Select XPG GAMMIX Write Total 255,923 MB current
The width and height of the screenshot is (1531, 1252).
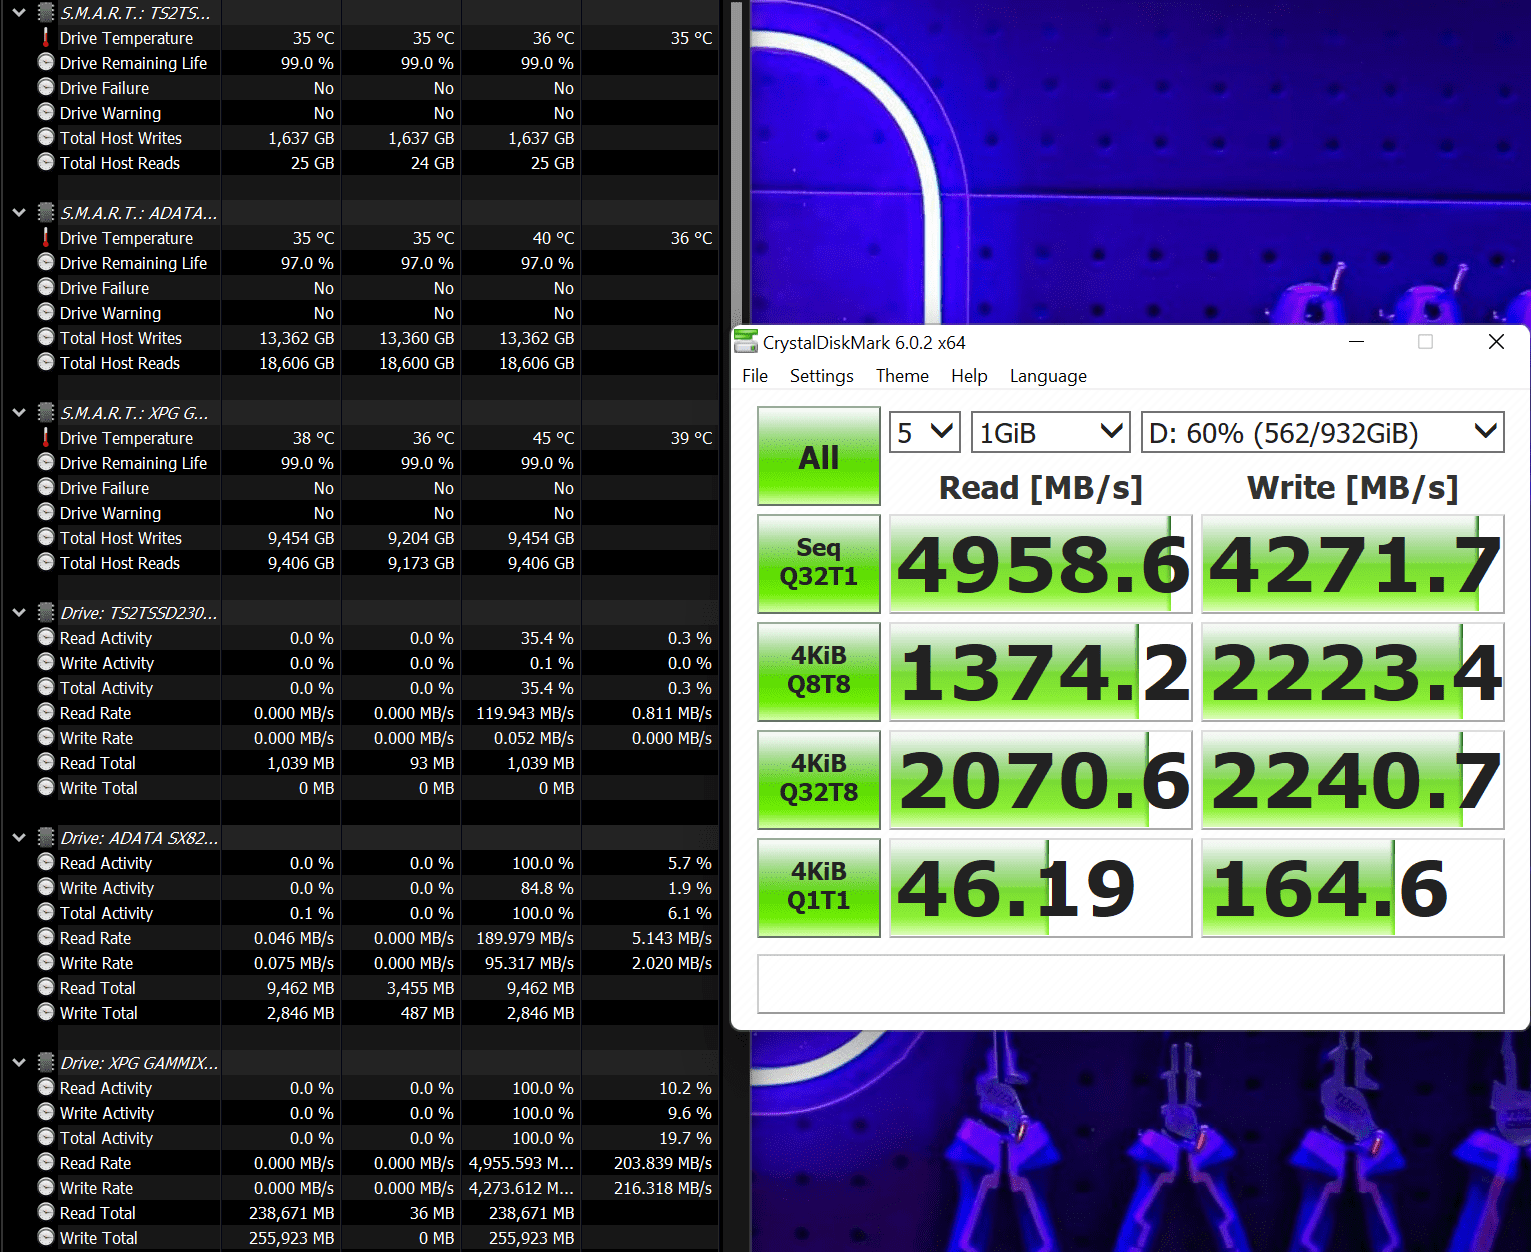(292, 1238)
